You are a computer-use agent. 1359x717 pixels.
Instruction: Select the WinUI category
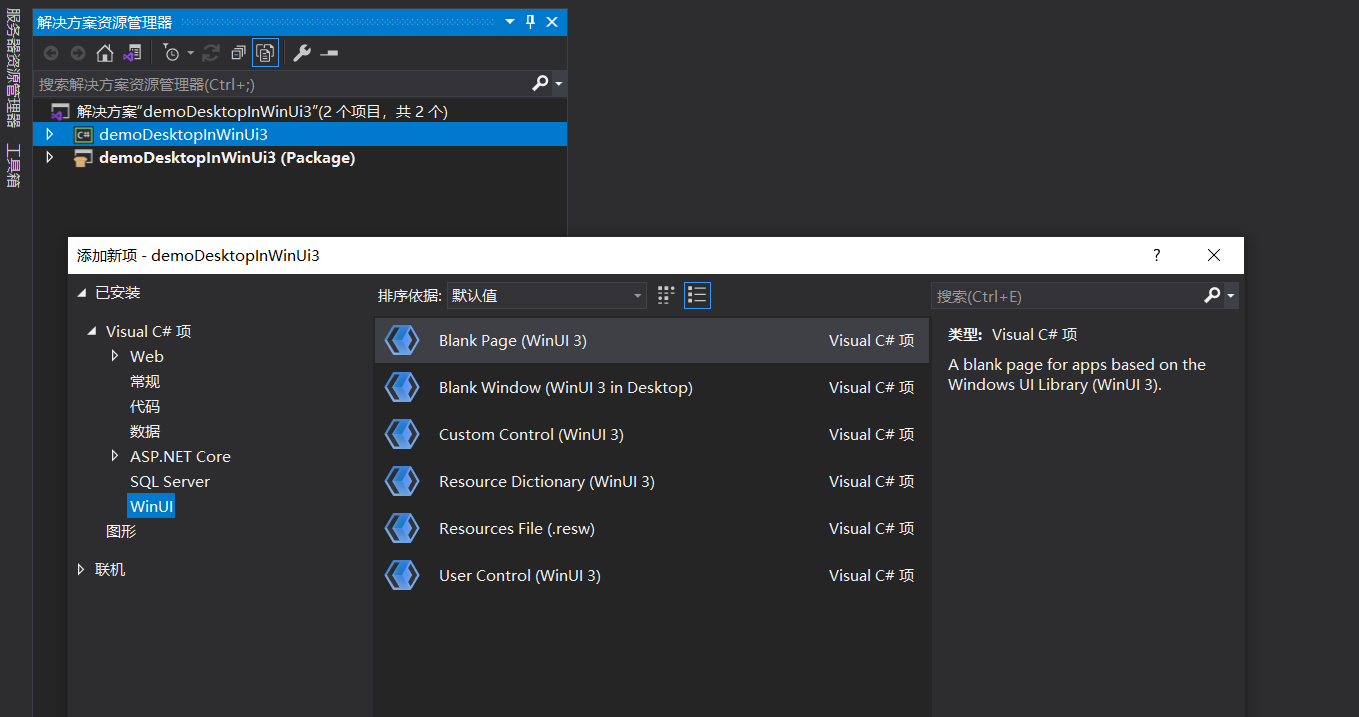click(x=152, y=506)
